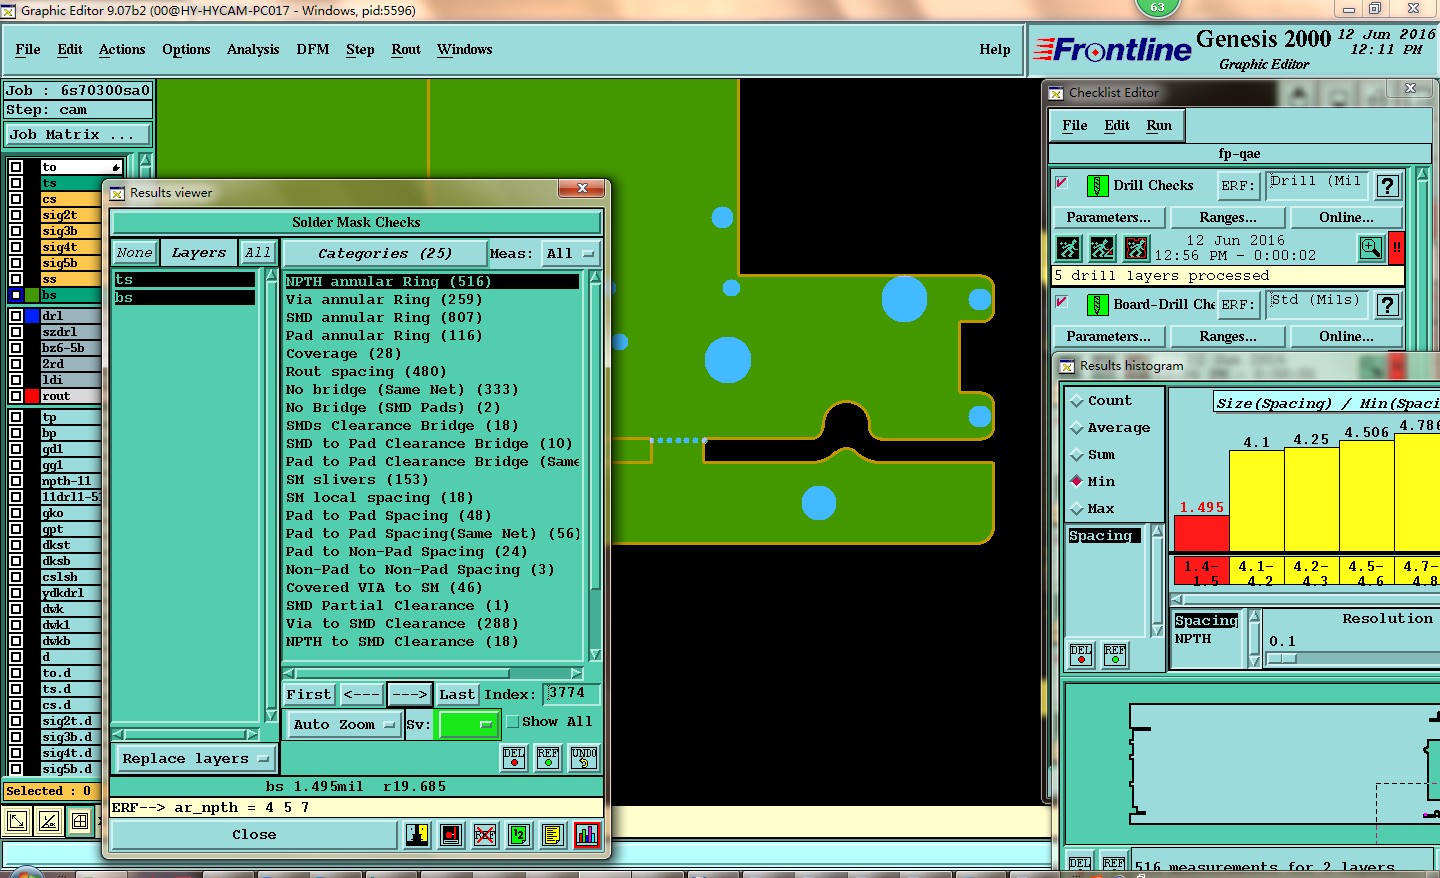This screenshot has height=878, width=1440.
Task: Open Job Matrix selector
Action: [x=78, y=134]
